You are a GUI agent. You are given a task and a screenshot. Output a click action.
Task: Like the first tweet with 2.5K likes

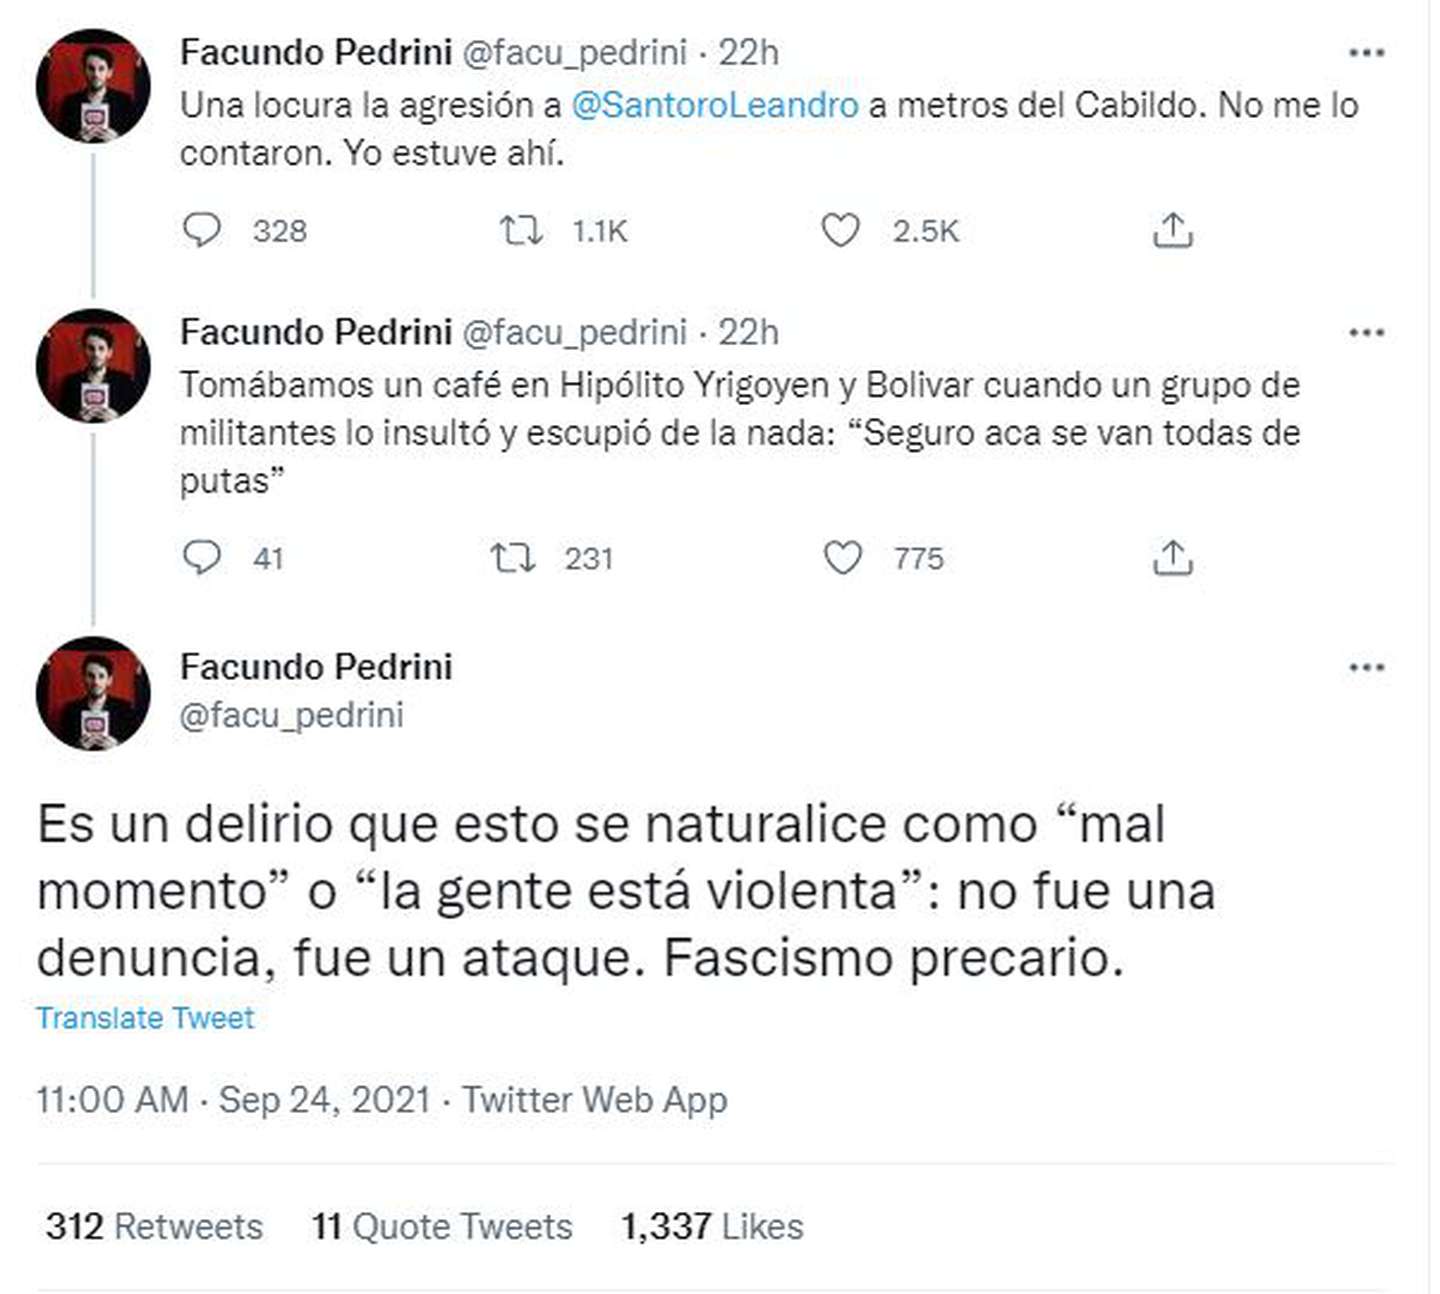click(x=840, y=231)
